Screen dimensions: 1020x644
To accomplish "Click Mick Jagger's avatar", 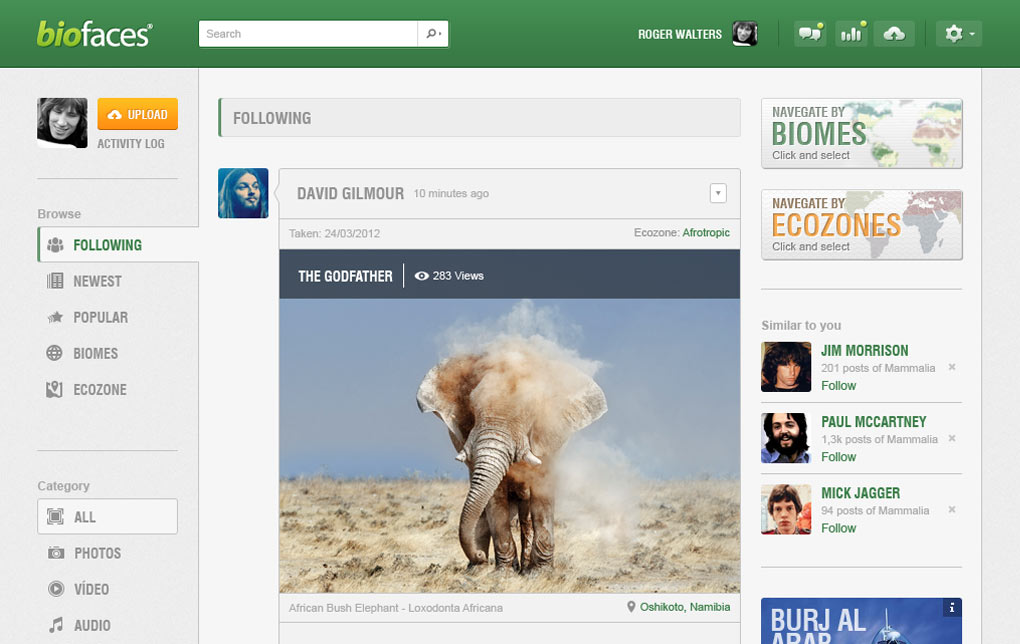I will click(786, 509).
